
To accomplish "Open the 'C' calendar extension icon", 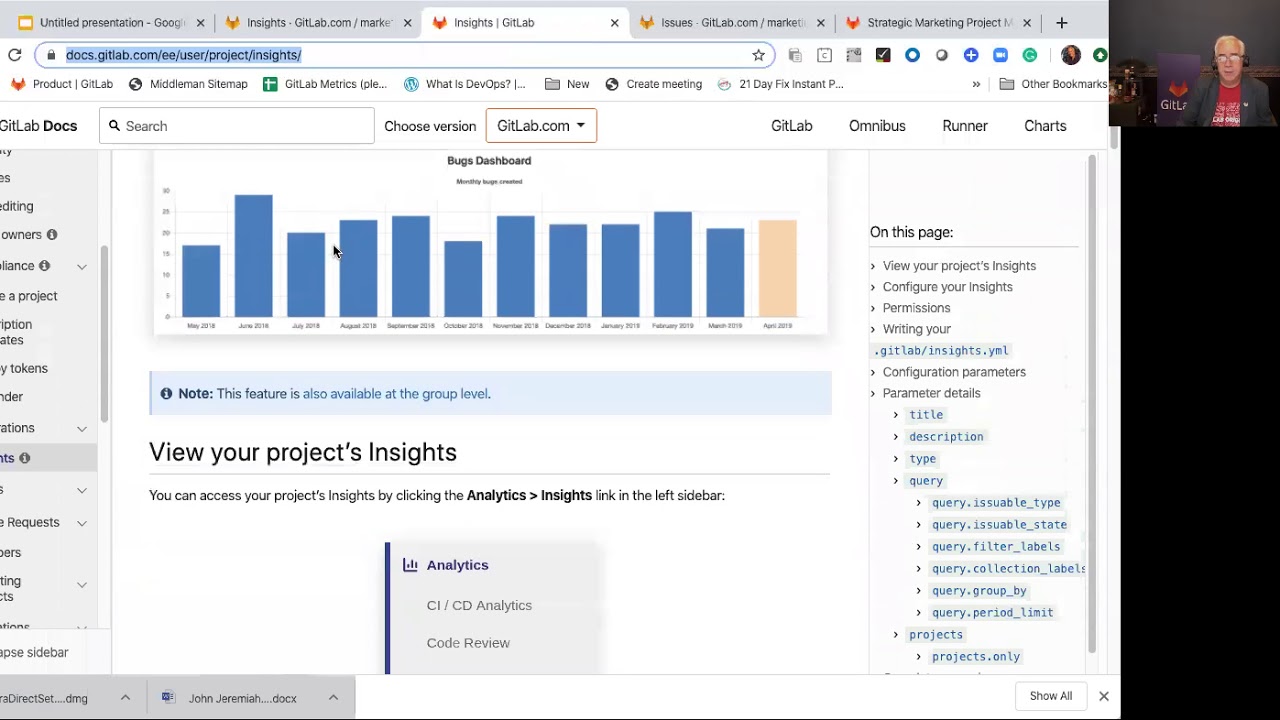I will click(824, 55).
